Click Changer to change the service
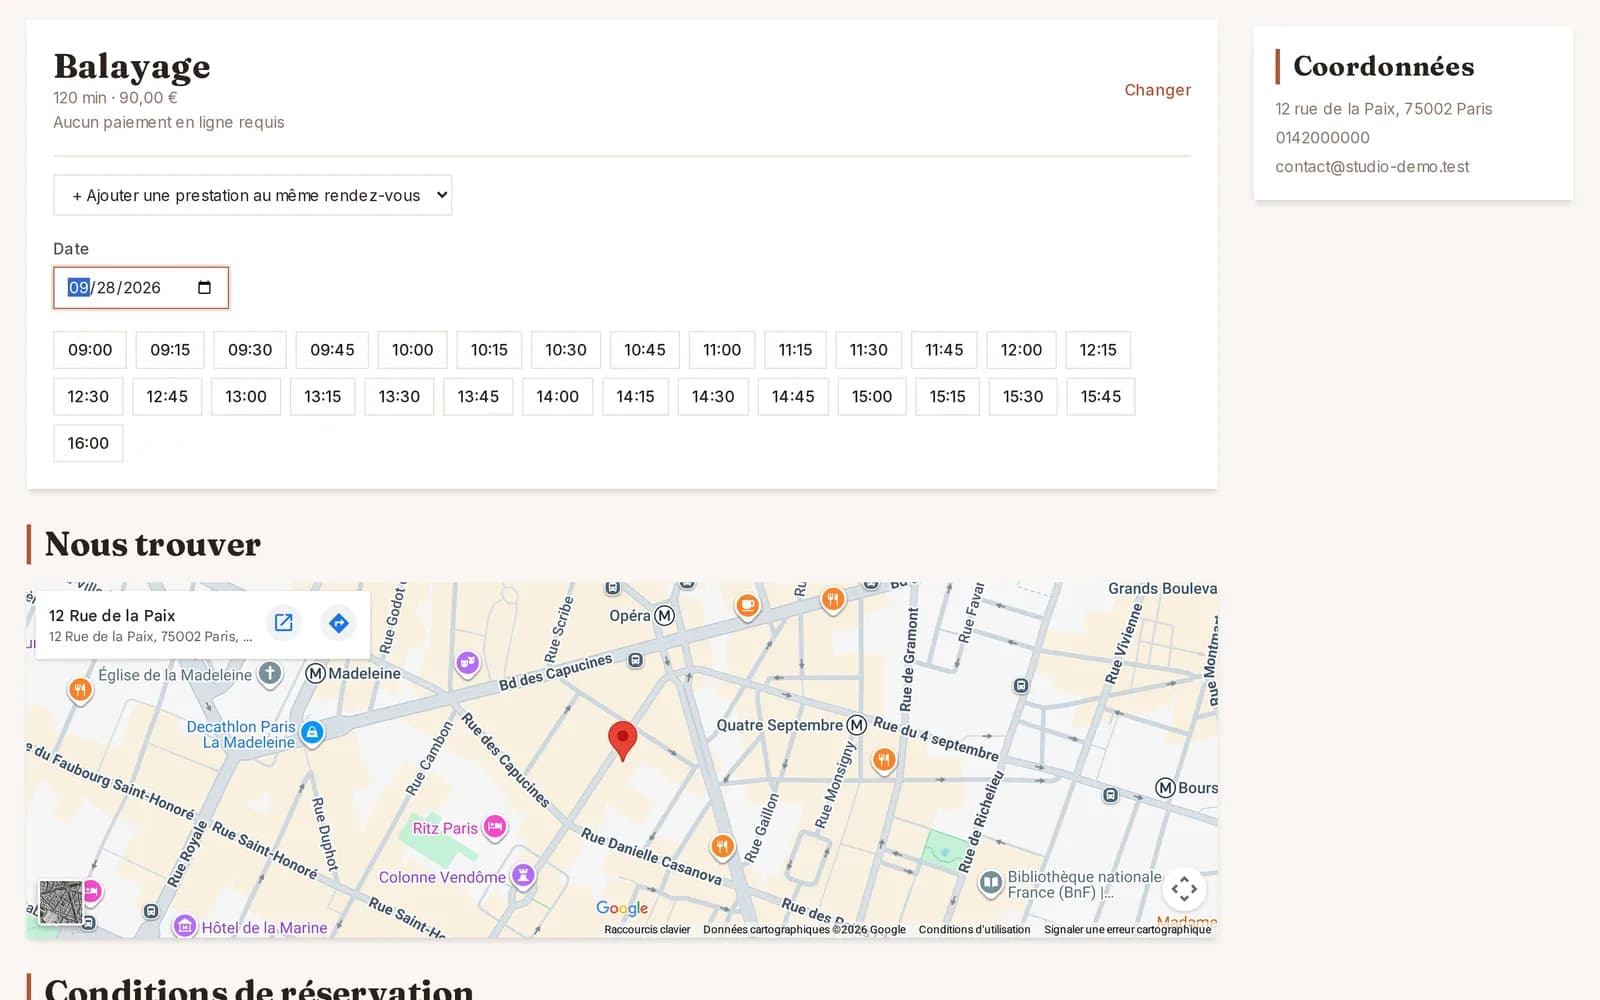1600x1000 pixels. pyautogui.click(x=1157, y=90)
